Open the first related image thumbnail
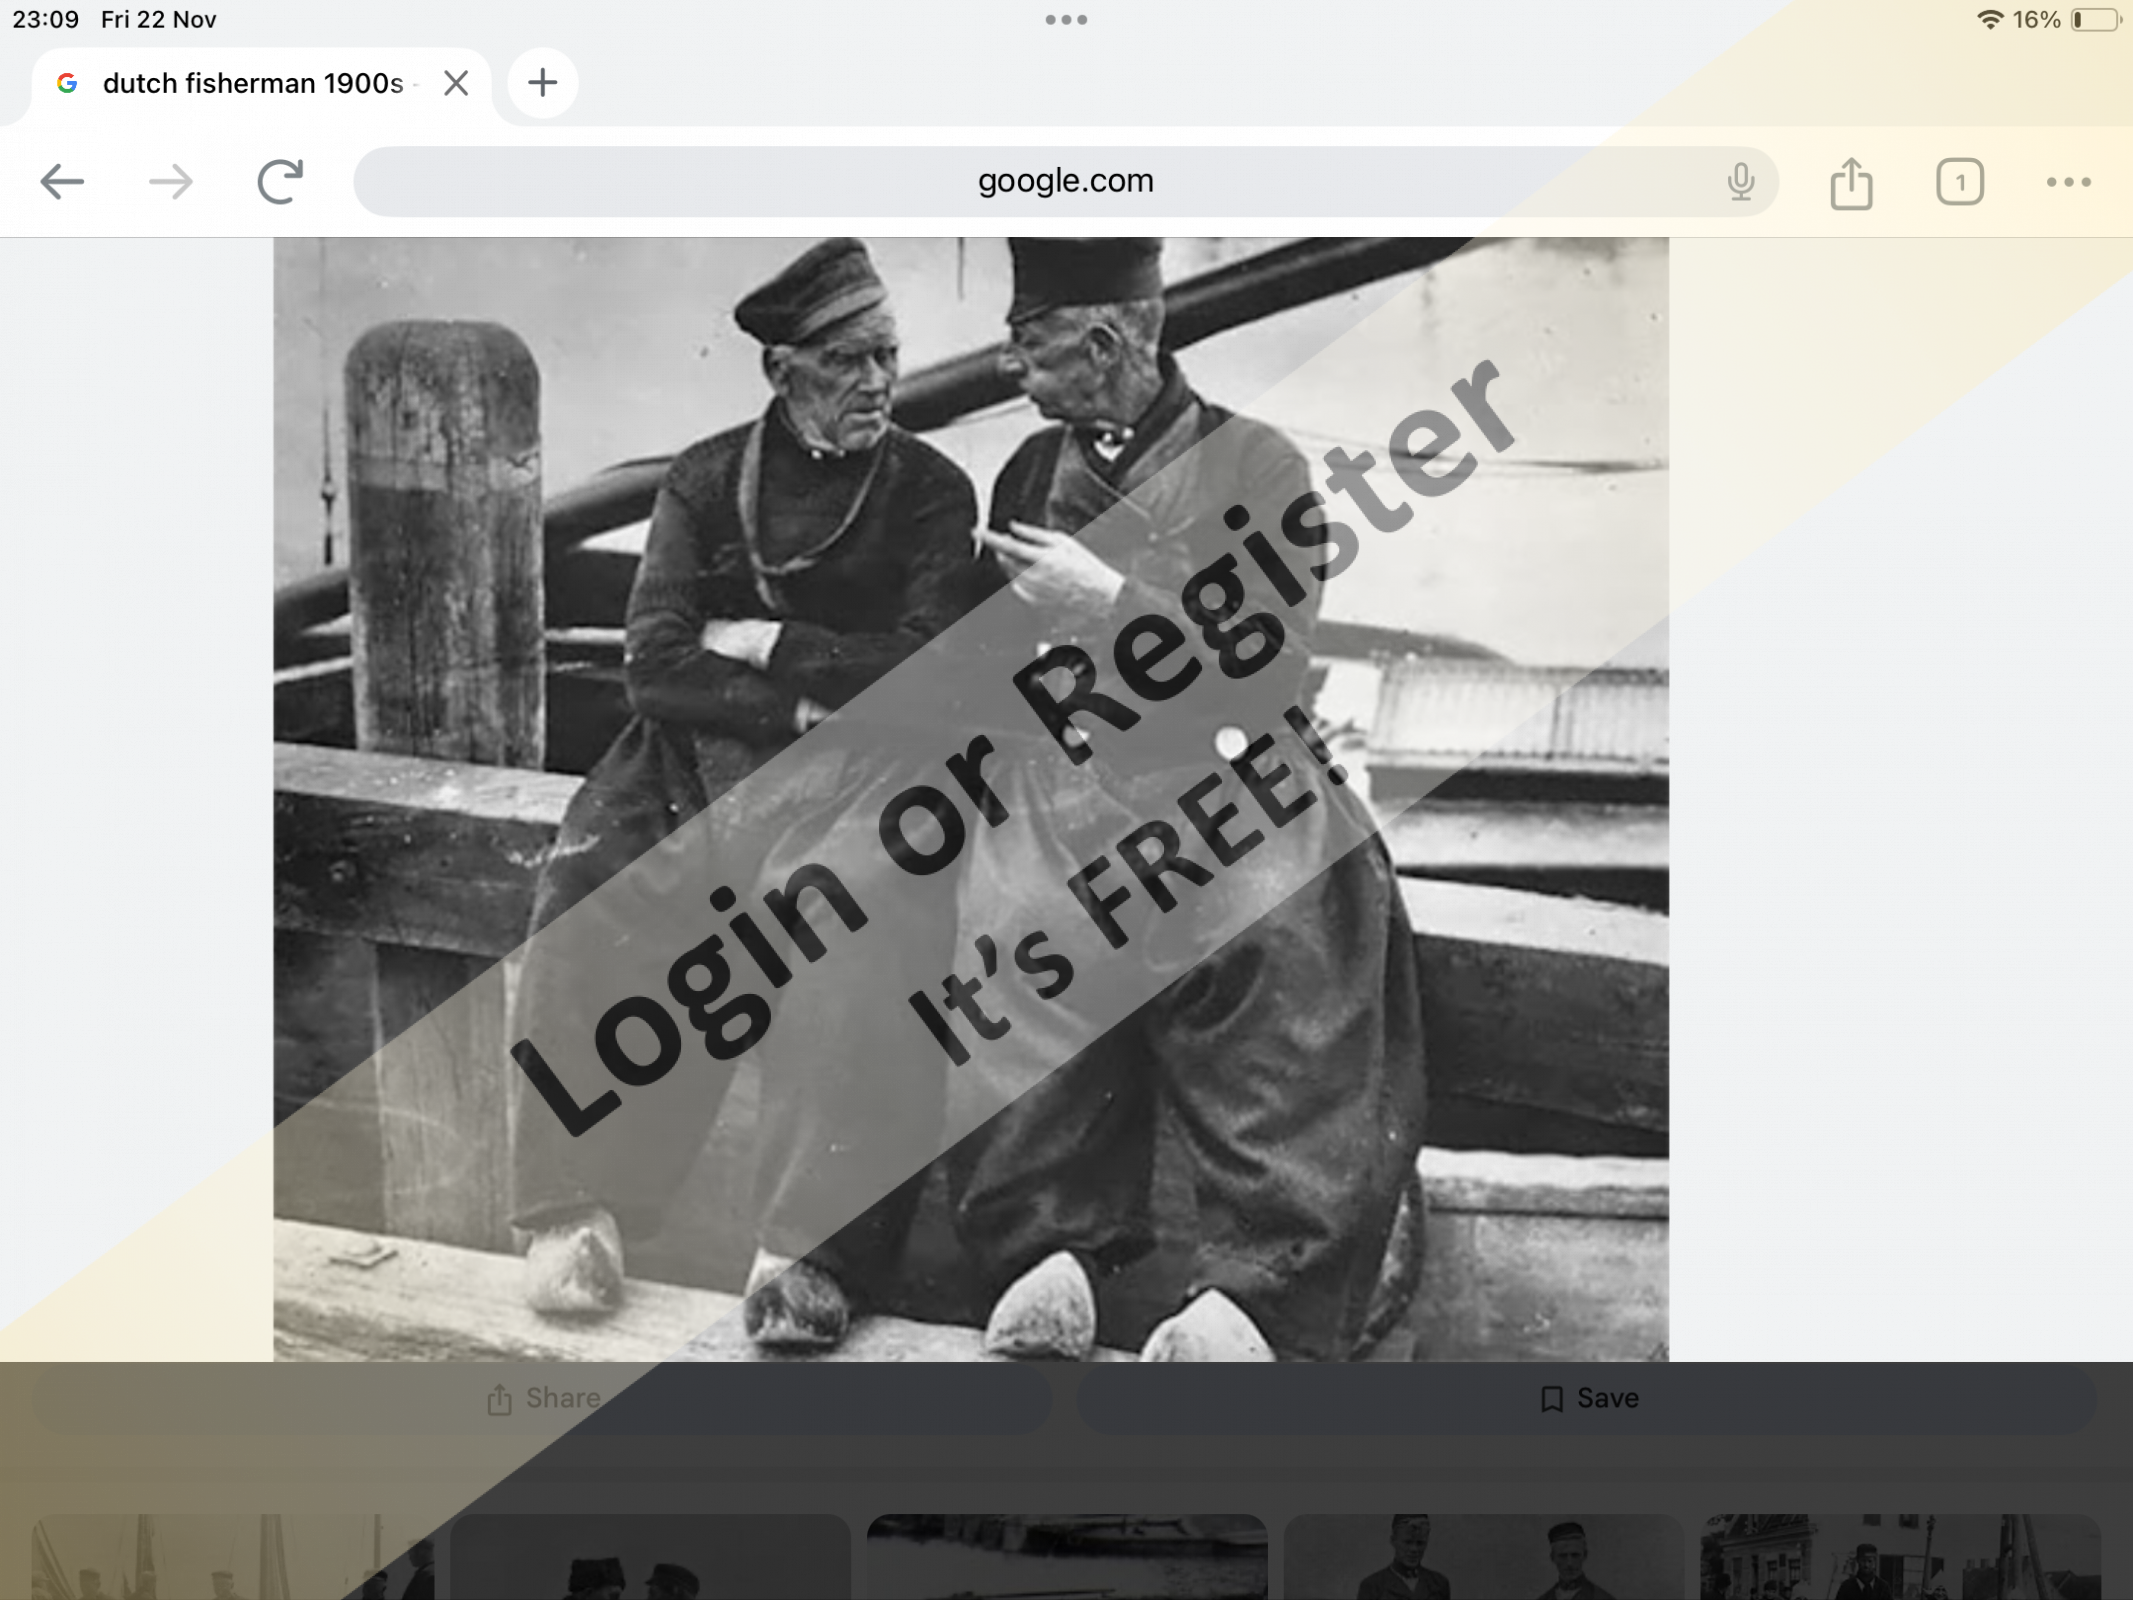The height and width of the screenshot is (1600, 2133). tap(232, 1558)
